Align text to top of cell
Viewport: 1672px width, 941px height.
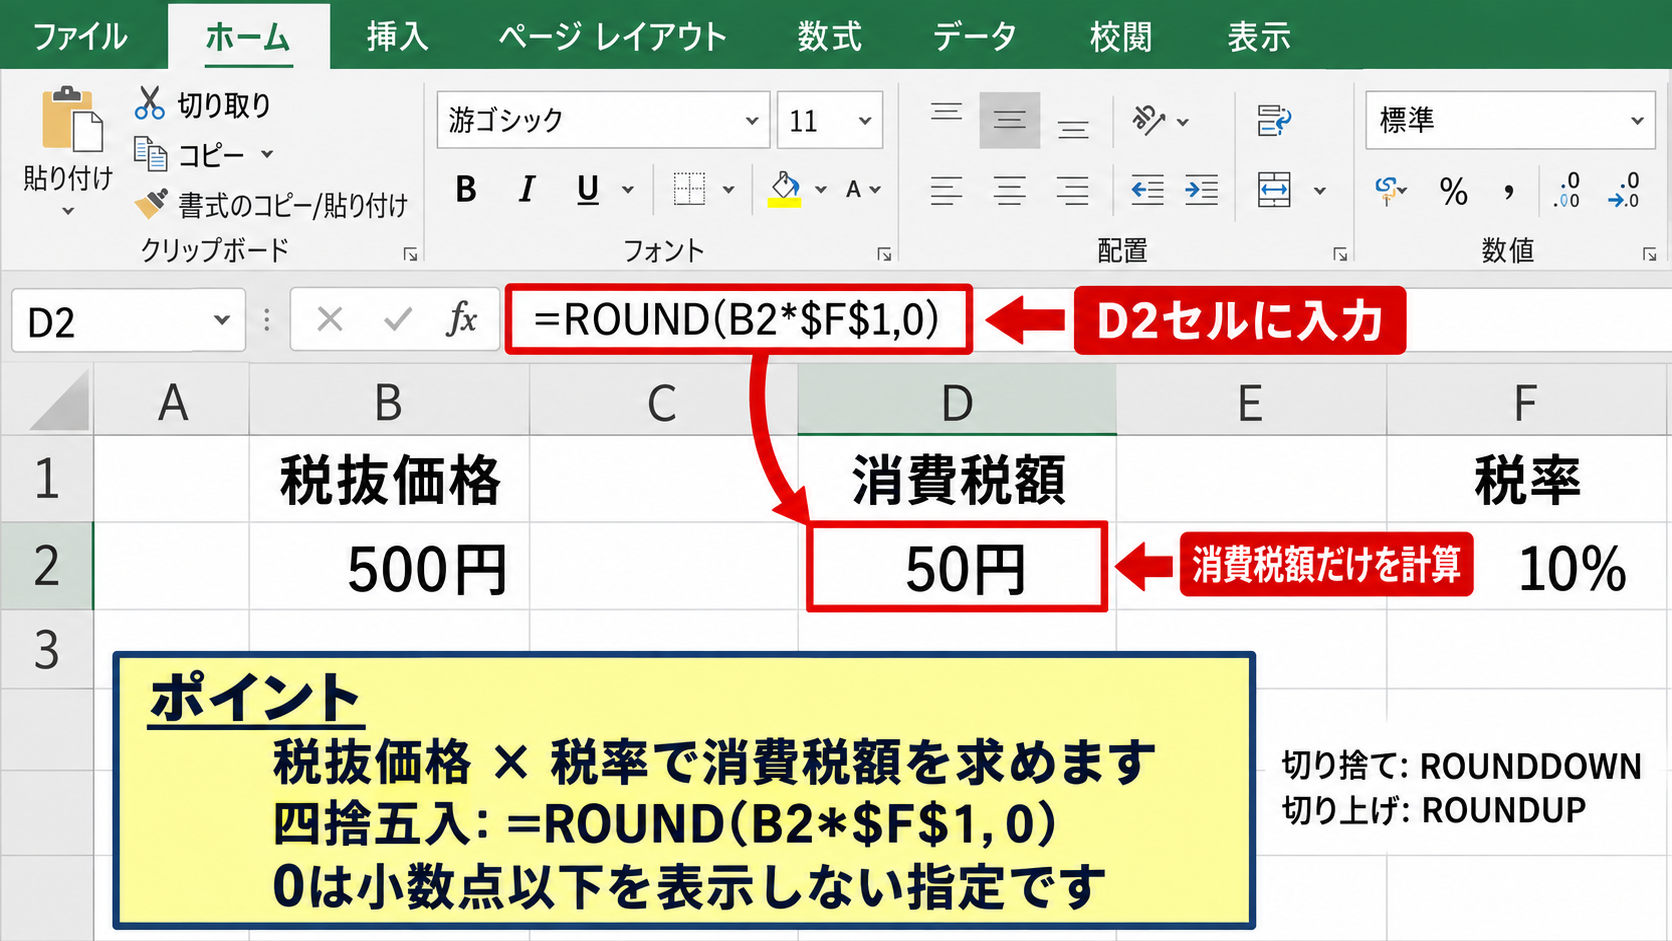pos(946,112)
